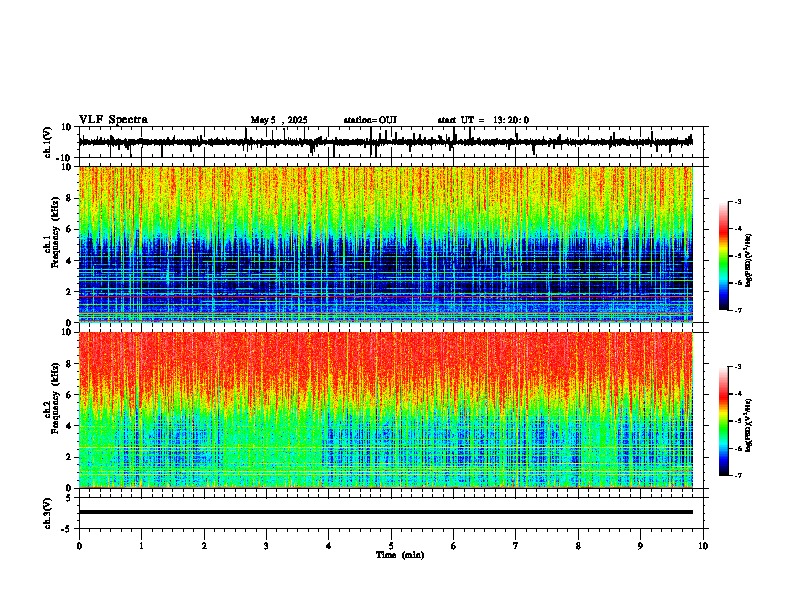Click the "-5" tick on ch.2 colorbar
The width and height of the screenshot is (792, 612).
tap(738, 421)
